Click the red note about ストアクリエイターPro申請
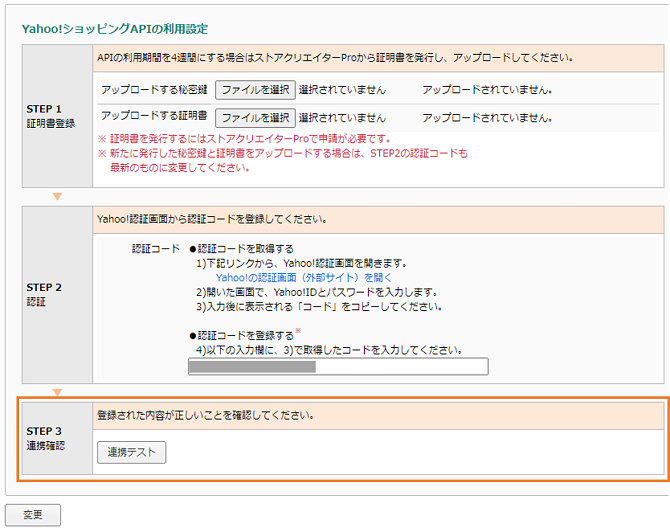 tap(244, 139)
